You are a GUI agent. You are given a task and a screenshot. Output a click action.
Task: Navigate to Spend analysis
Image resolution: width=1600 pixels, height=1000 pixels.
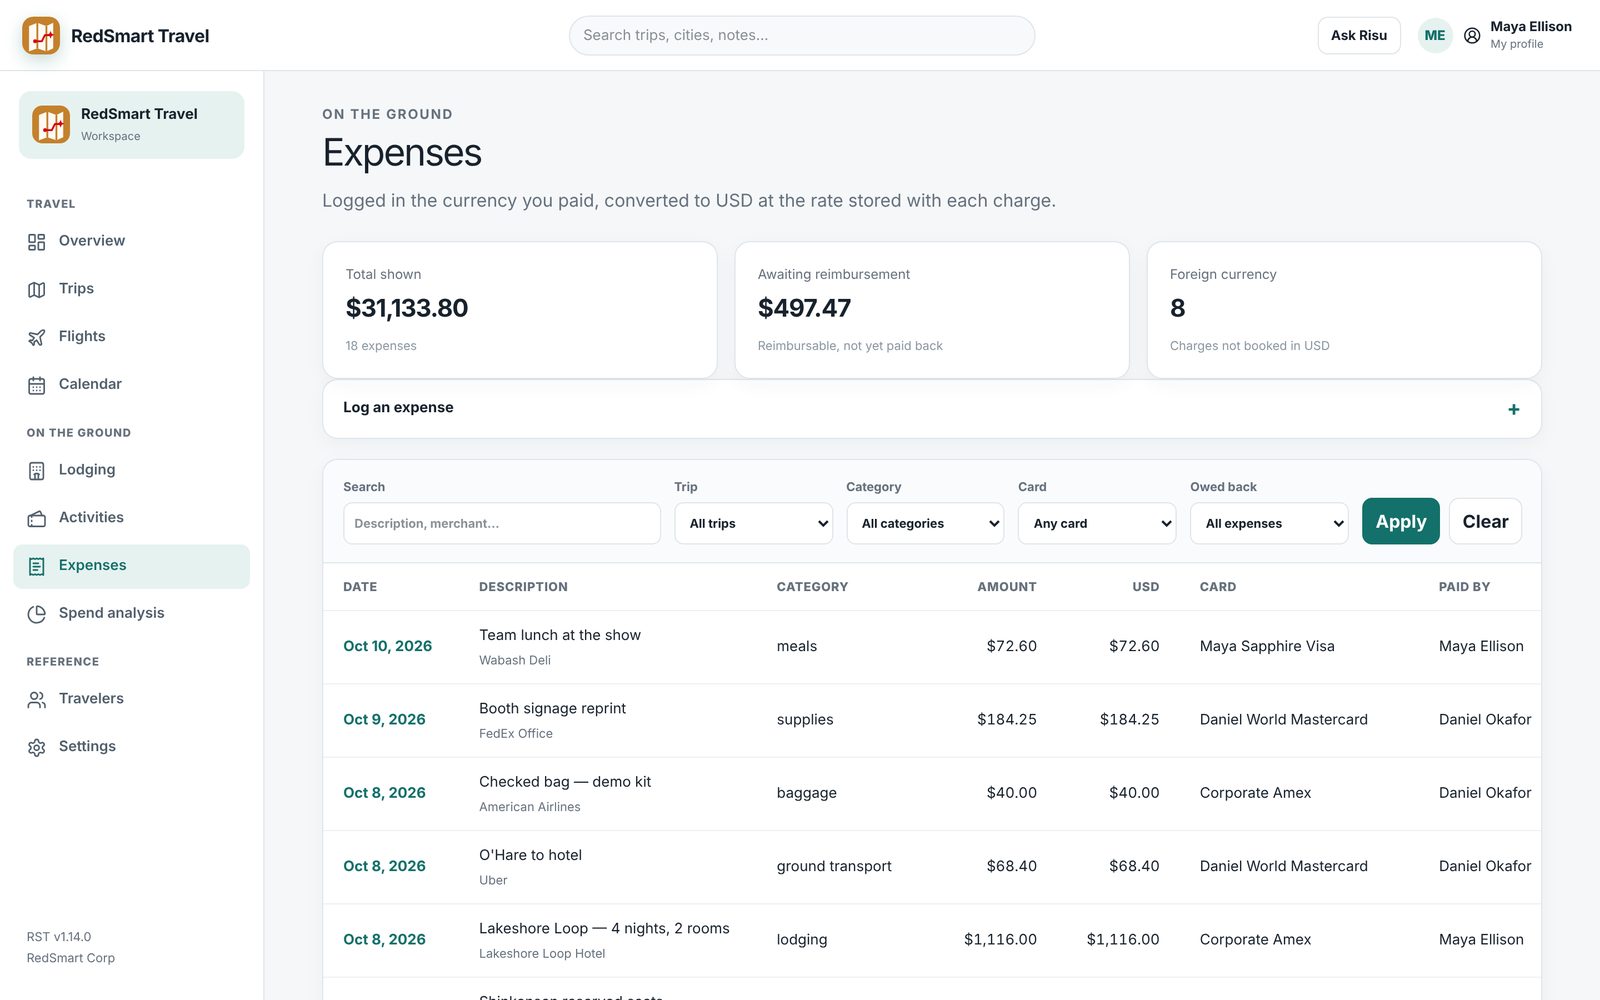click(x=131, y=613)
